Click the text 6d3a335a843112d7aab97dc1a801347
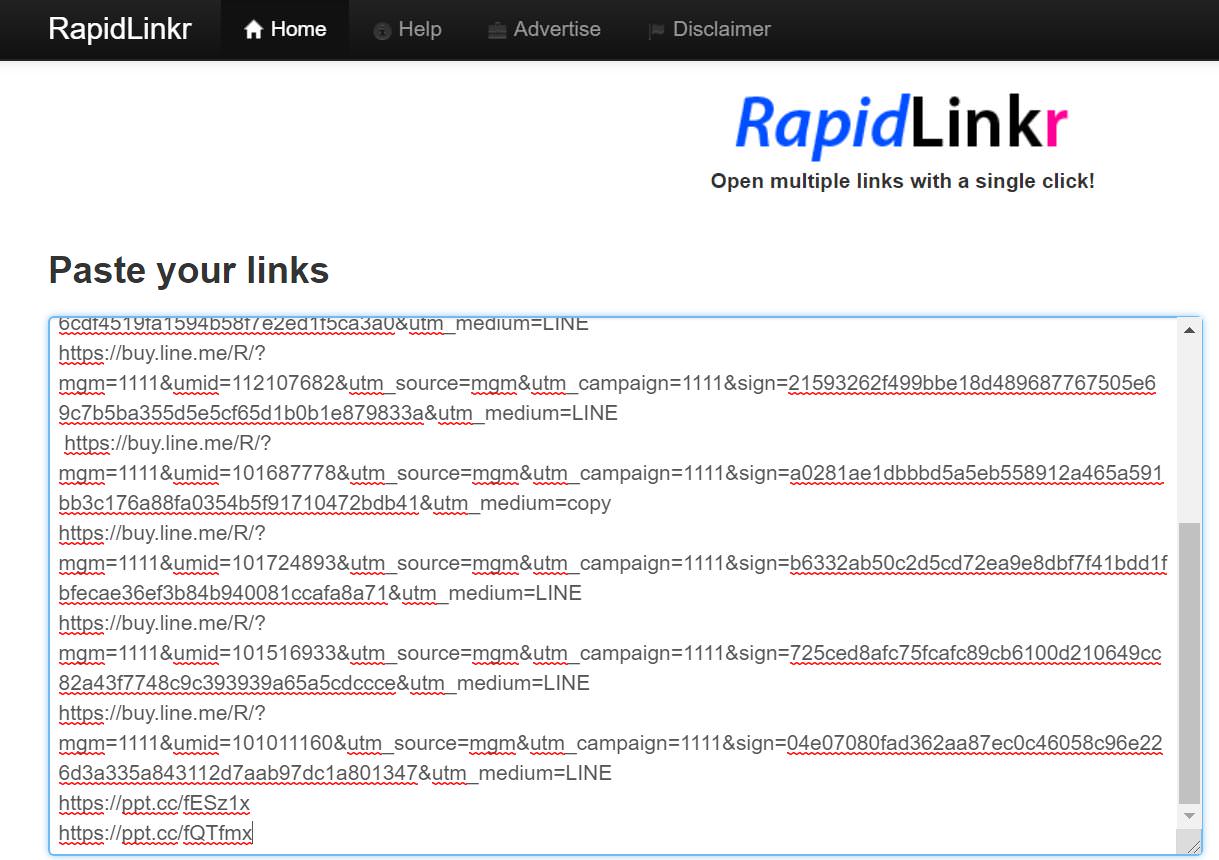The height and width of the screenshot is (860, 1219). pos(238,773)
